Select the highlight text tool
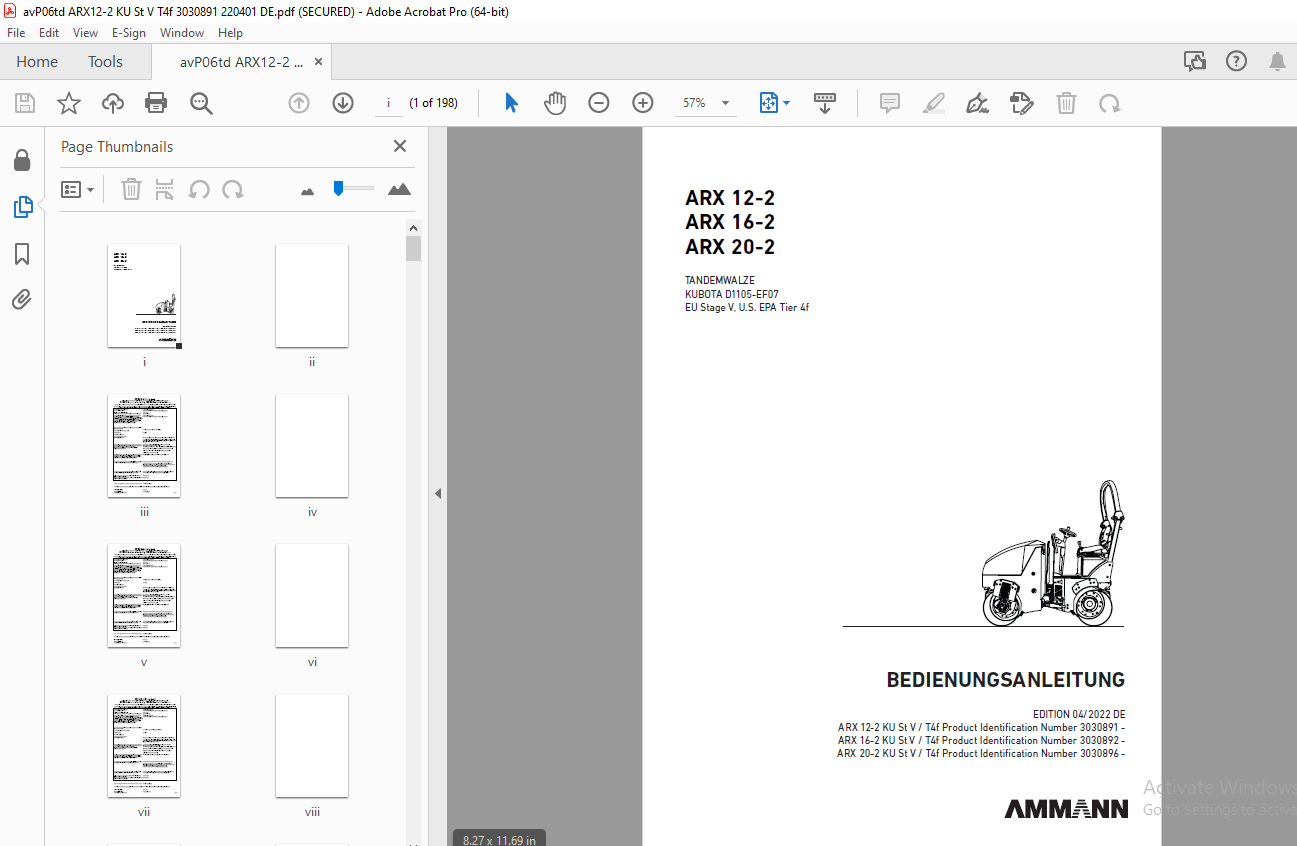The image size is (1297, 846). (934, 103)
